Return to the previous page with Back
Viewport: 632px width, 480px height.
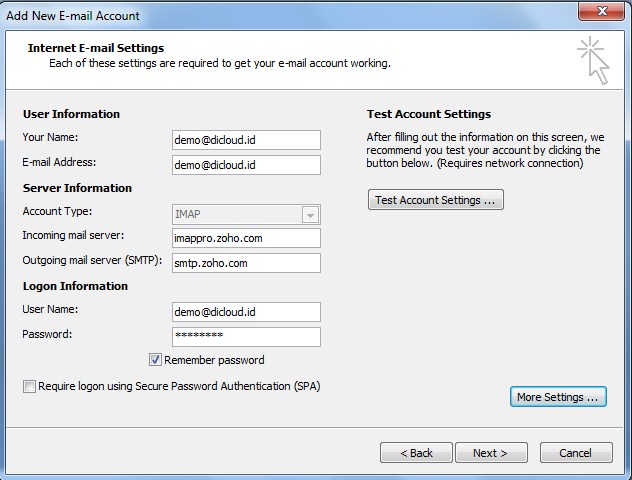point(416,453)
